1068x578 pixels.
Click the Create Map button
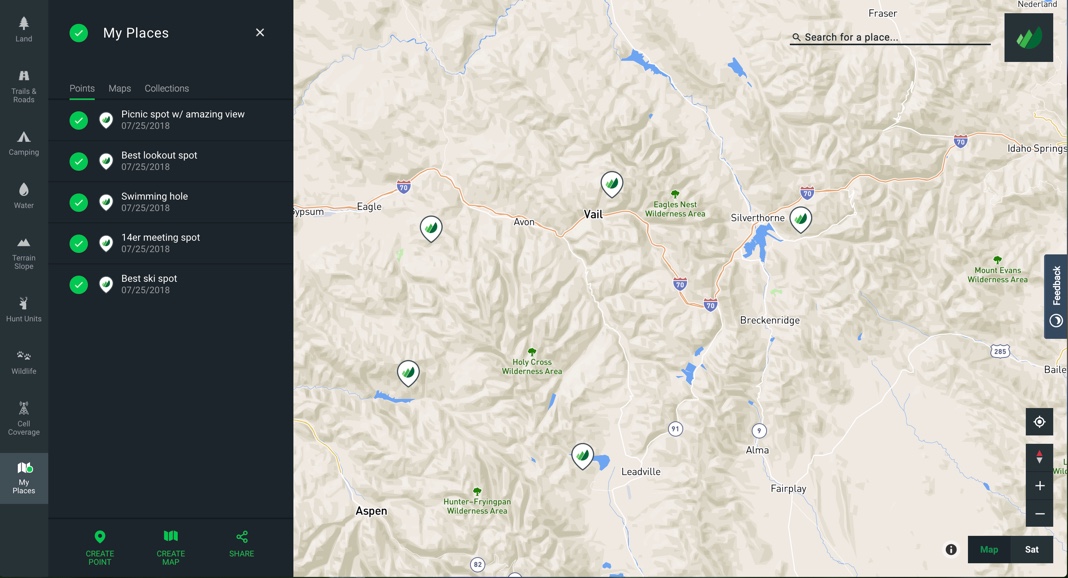(x=171, y=547)
